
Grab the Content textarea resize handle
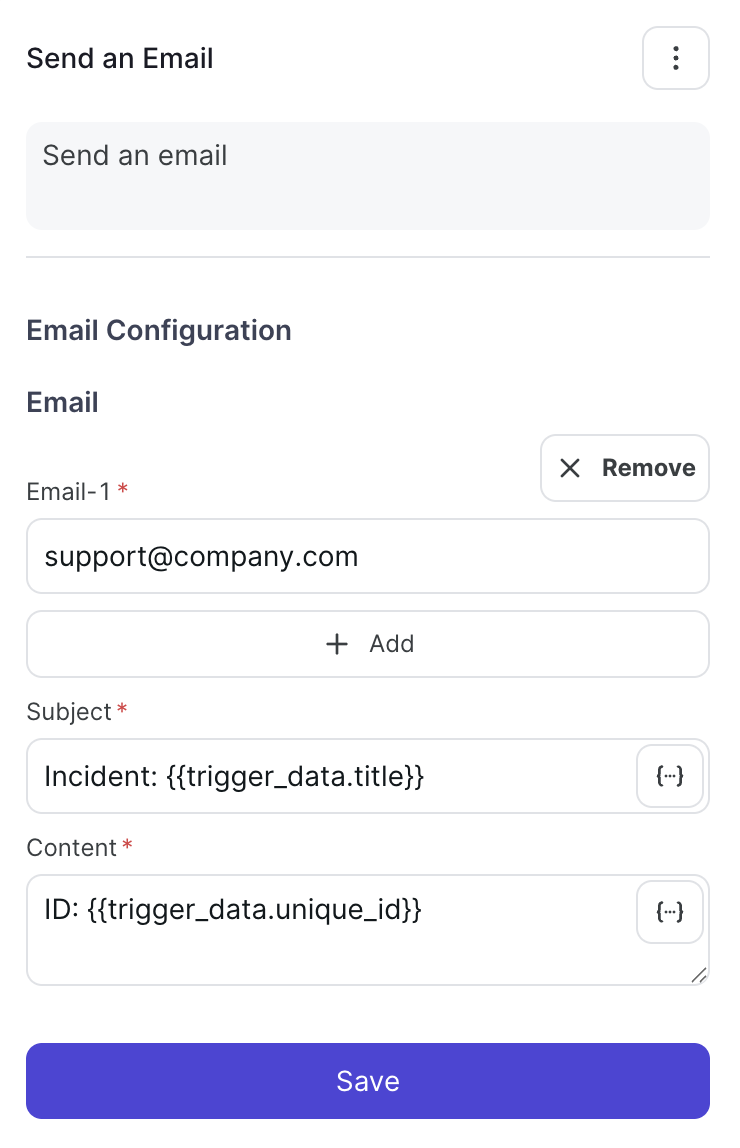(699, 974)
